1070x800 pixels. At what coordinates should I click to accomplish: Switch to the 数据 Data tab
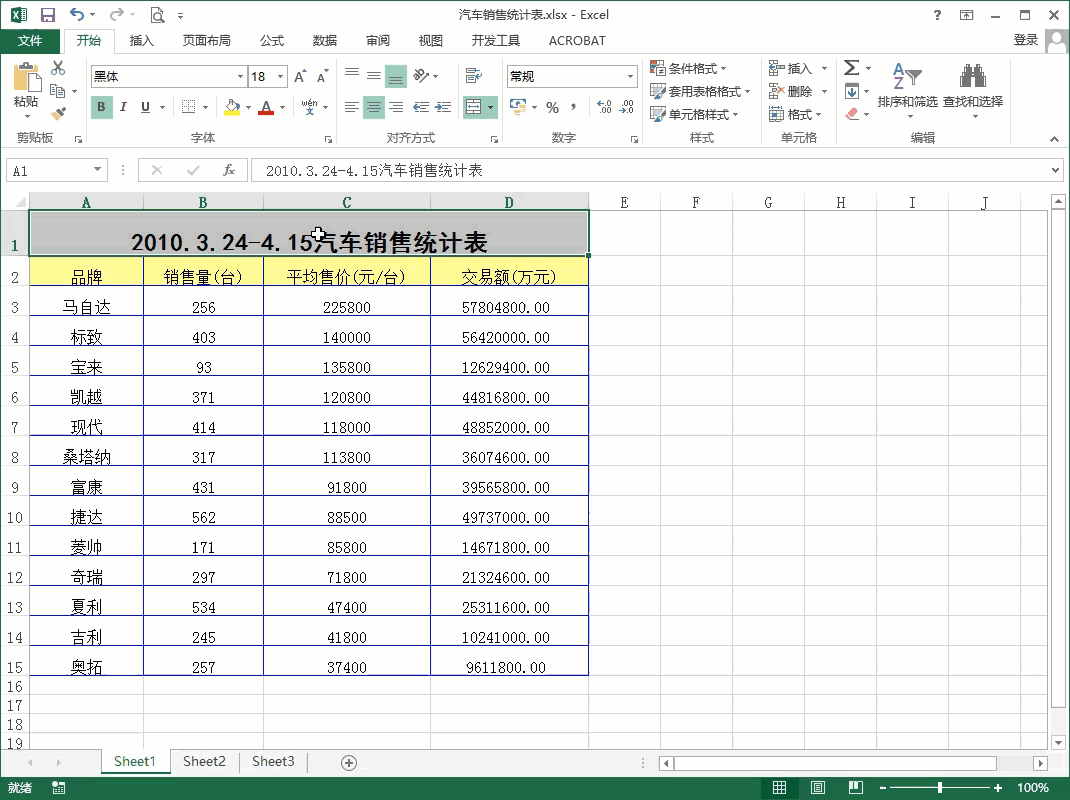(x=325, y=40)
